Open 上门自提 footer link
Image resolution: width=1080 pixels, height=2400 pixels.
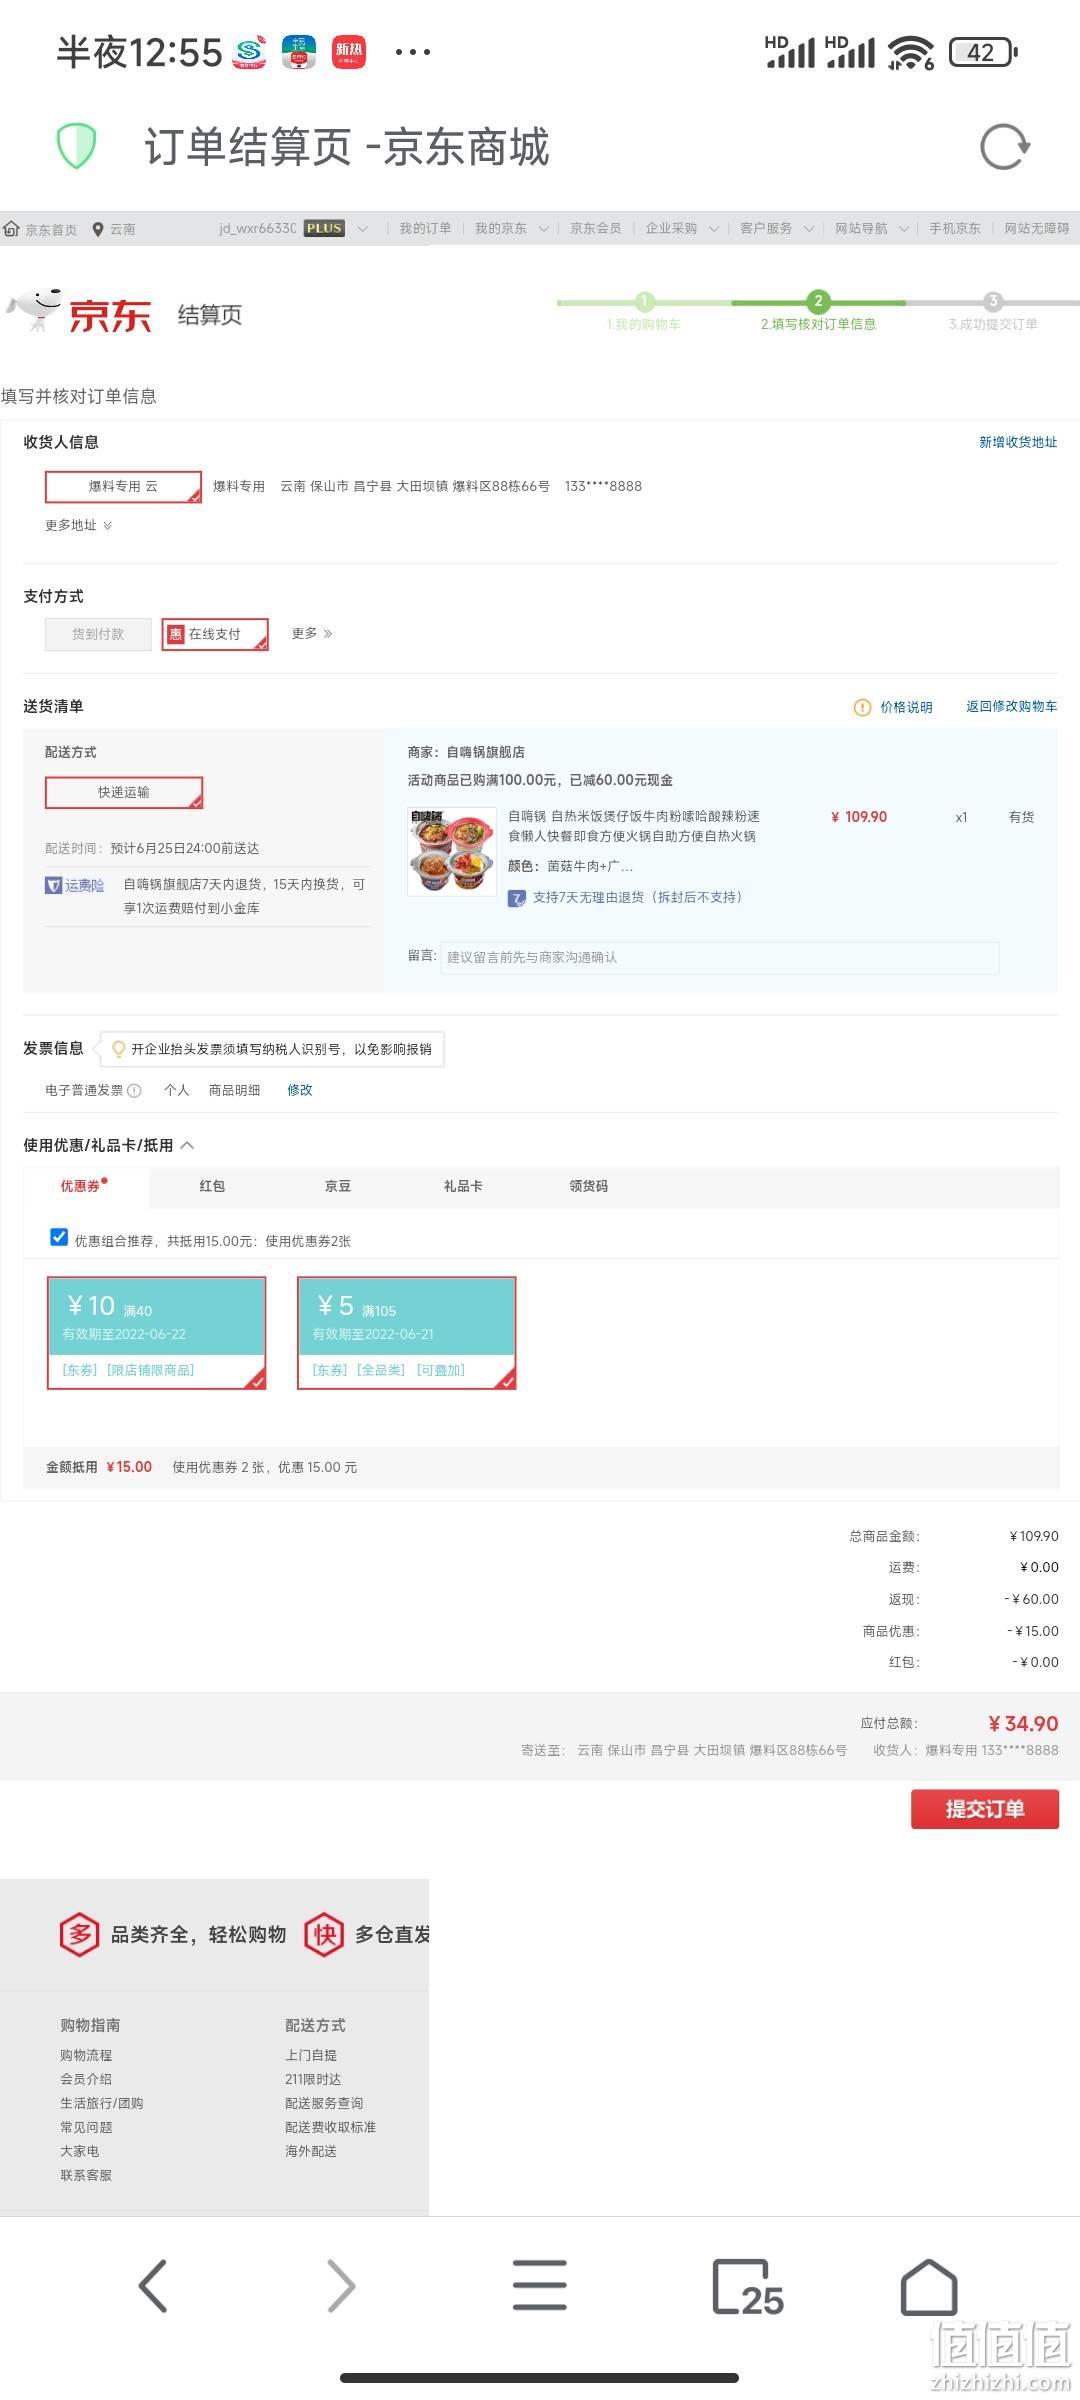311,2055
